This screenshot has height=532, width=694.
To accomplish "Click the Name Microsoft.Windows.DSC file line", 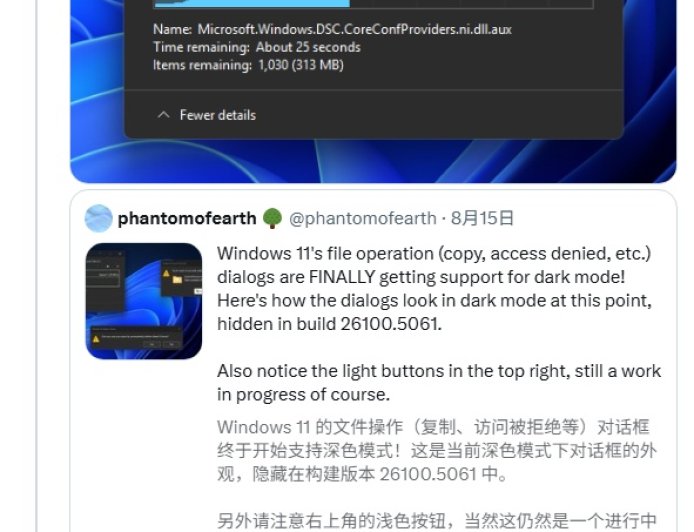I will (332, 29).
